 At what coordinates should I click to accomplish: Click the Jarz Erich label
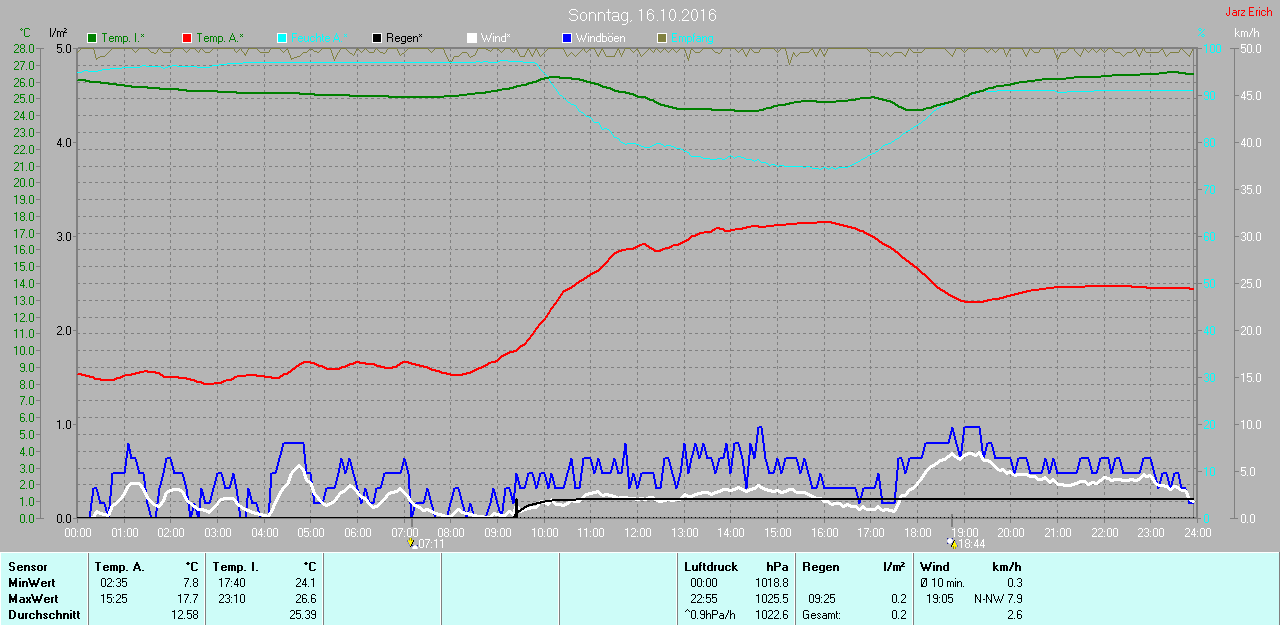[1248, 12]
